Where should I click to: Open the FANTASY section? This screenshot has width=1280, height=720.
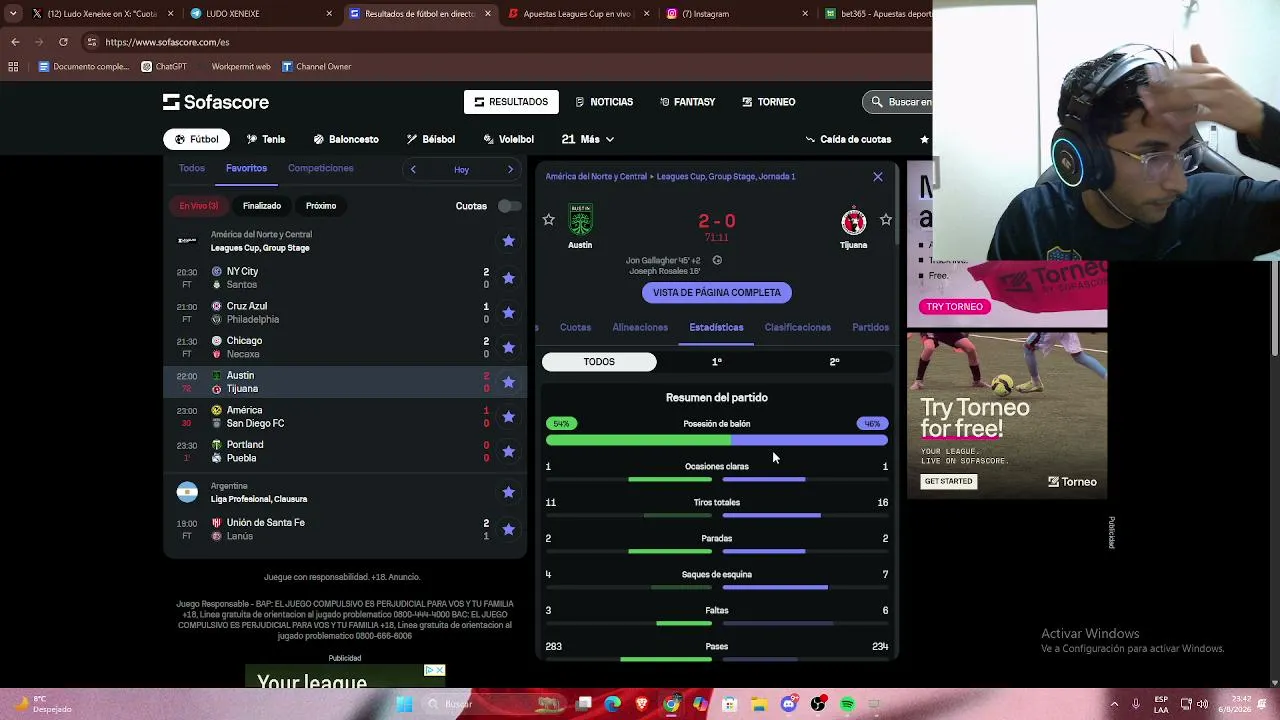pos(687,102)
